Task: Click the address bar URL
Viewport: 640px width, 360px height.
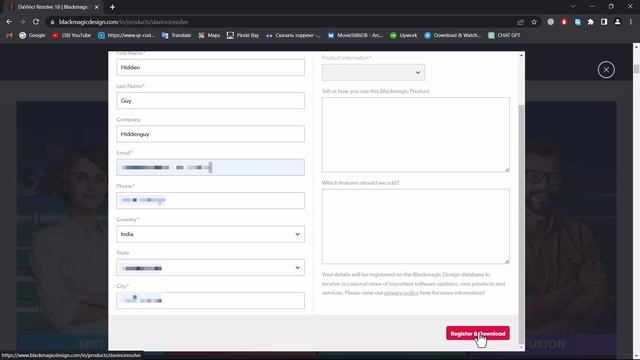Action: 123,22
